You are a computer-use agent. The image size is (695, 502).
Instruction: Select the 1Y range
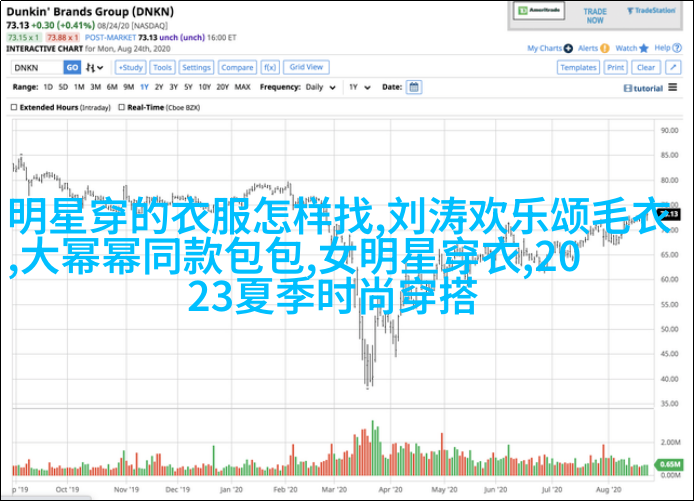[x=144, y=87]
